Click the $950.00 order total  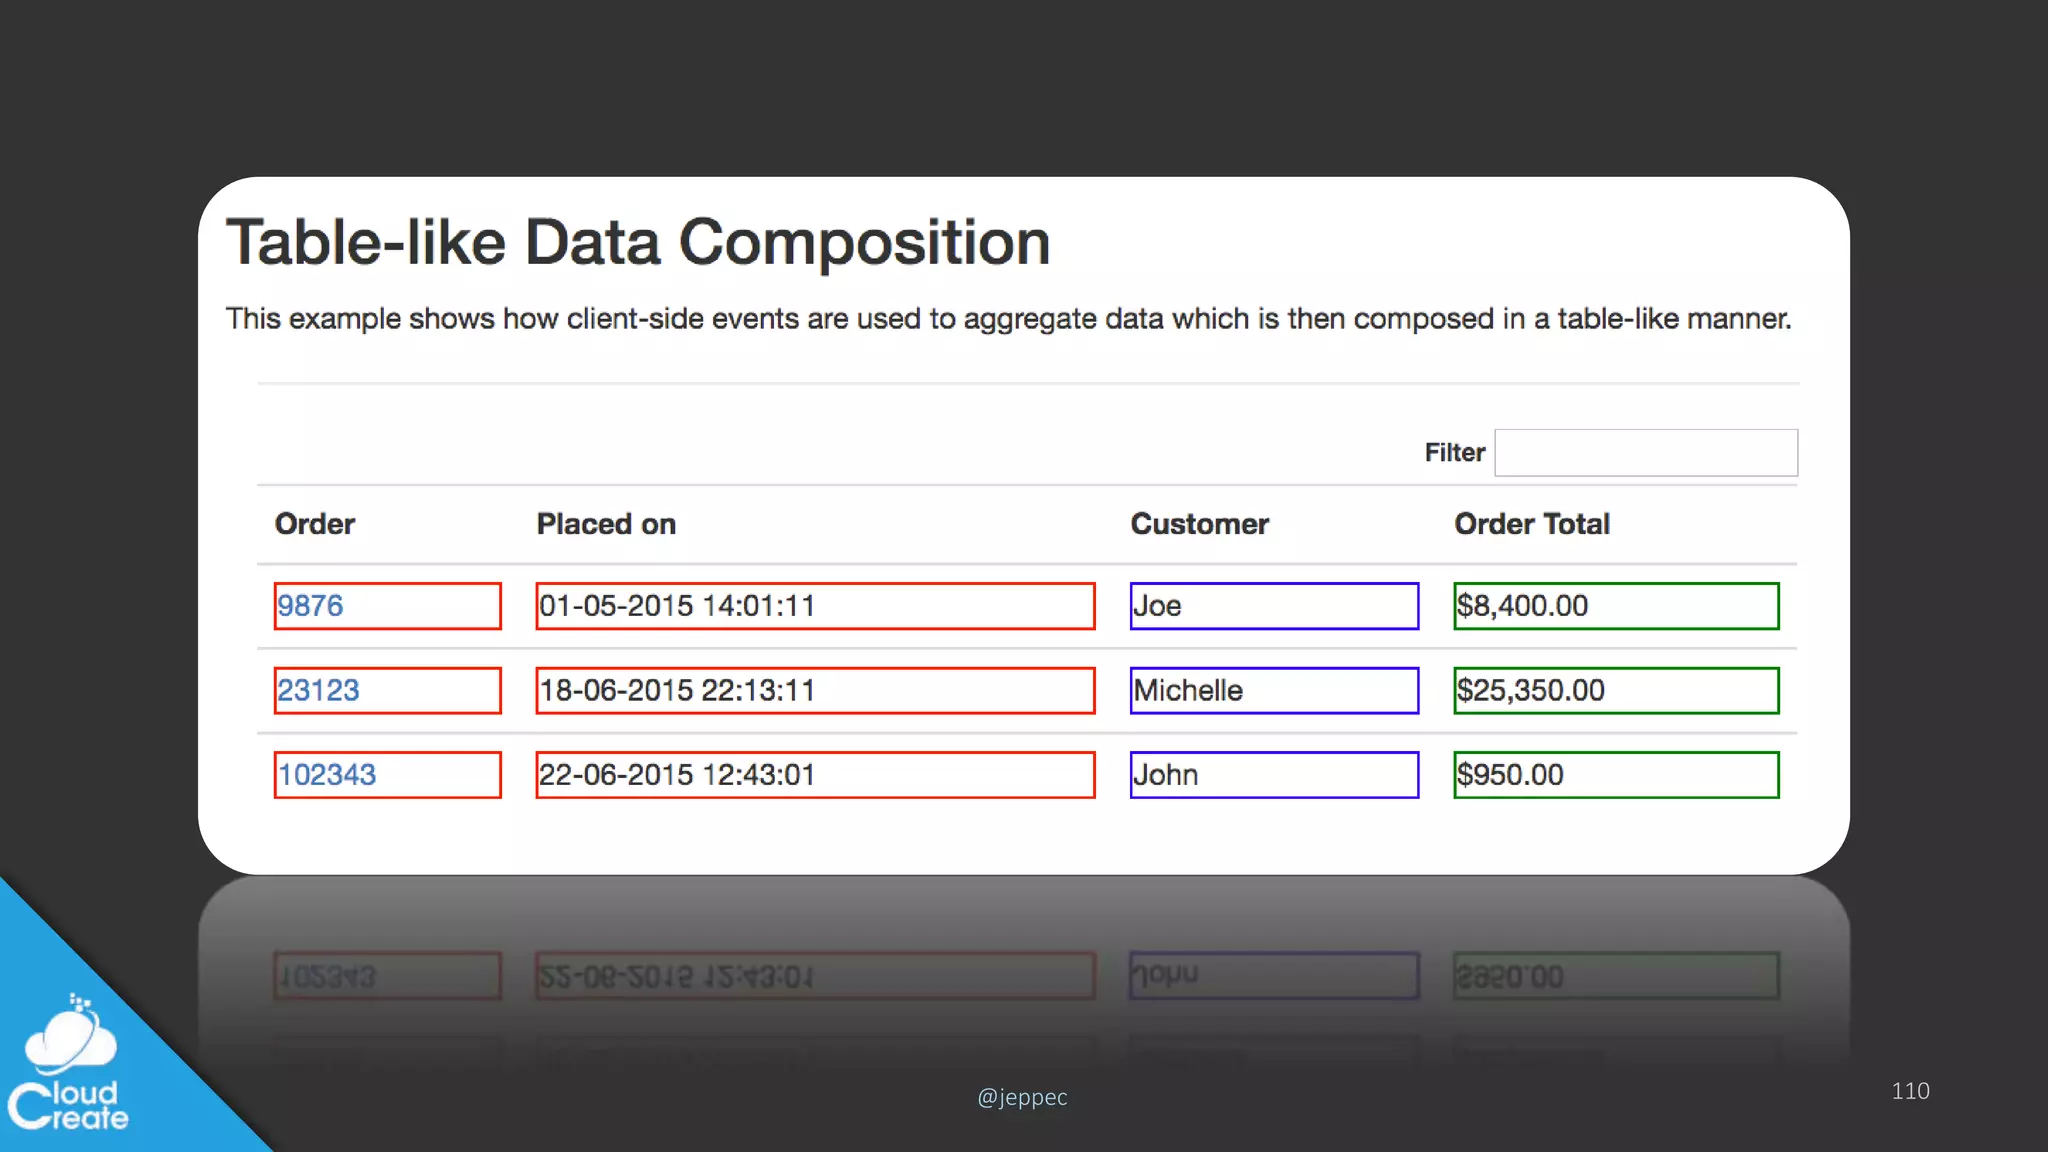click(1510, 775)
